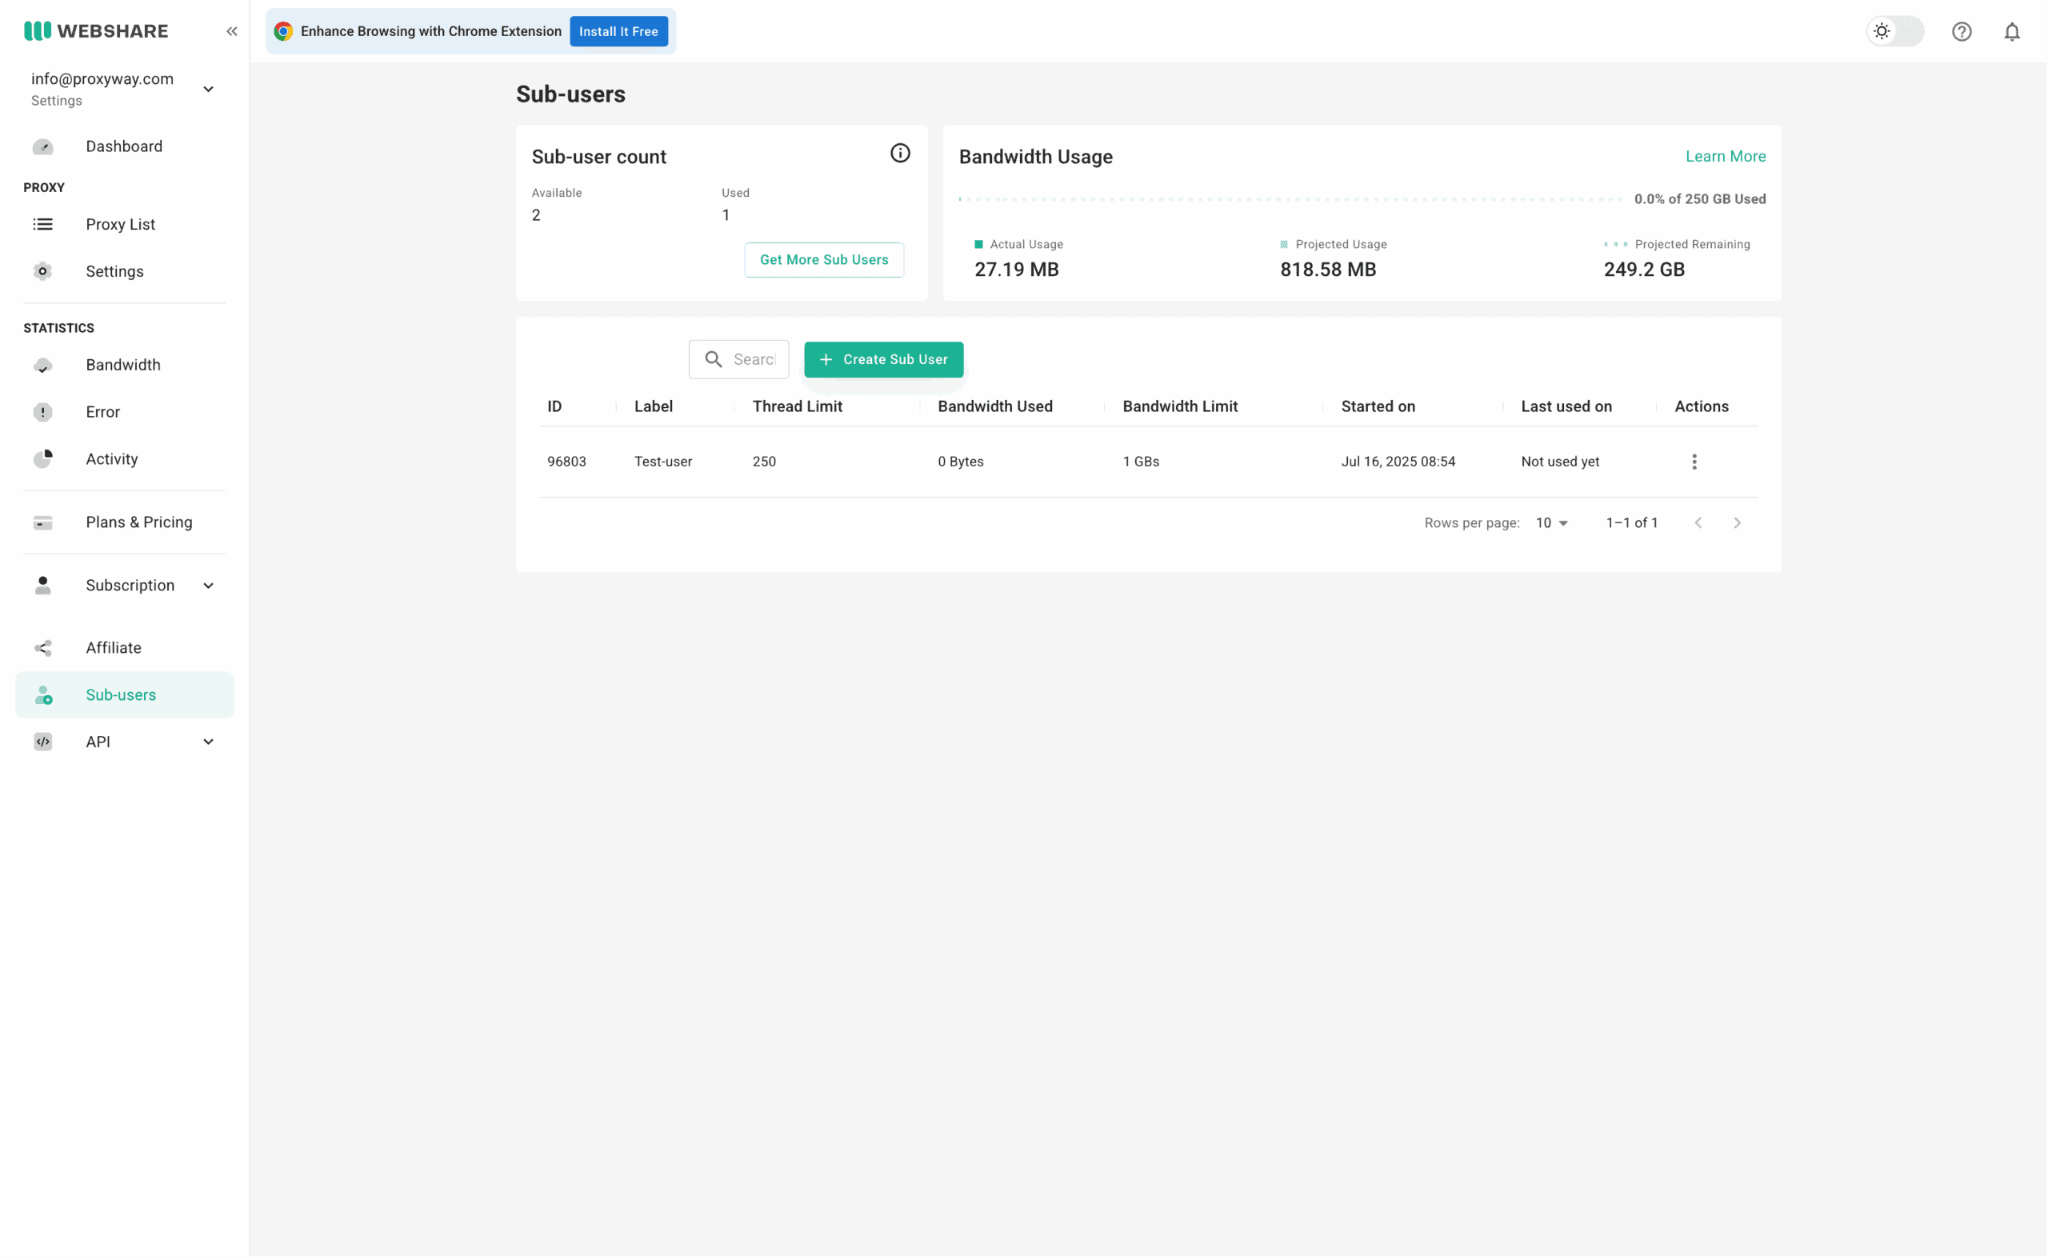Click the Get More Sub Users button
This screenshot has width=2048, height=1257.
pos(824,260)
